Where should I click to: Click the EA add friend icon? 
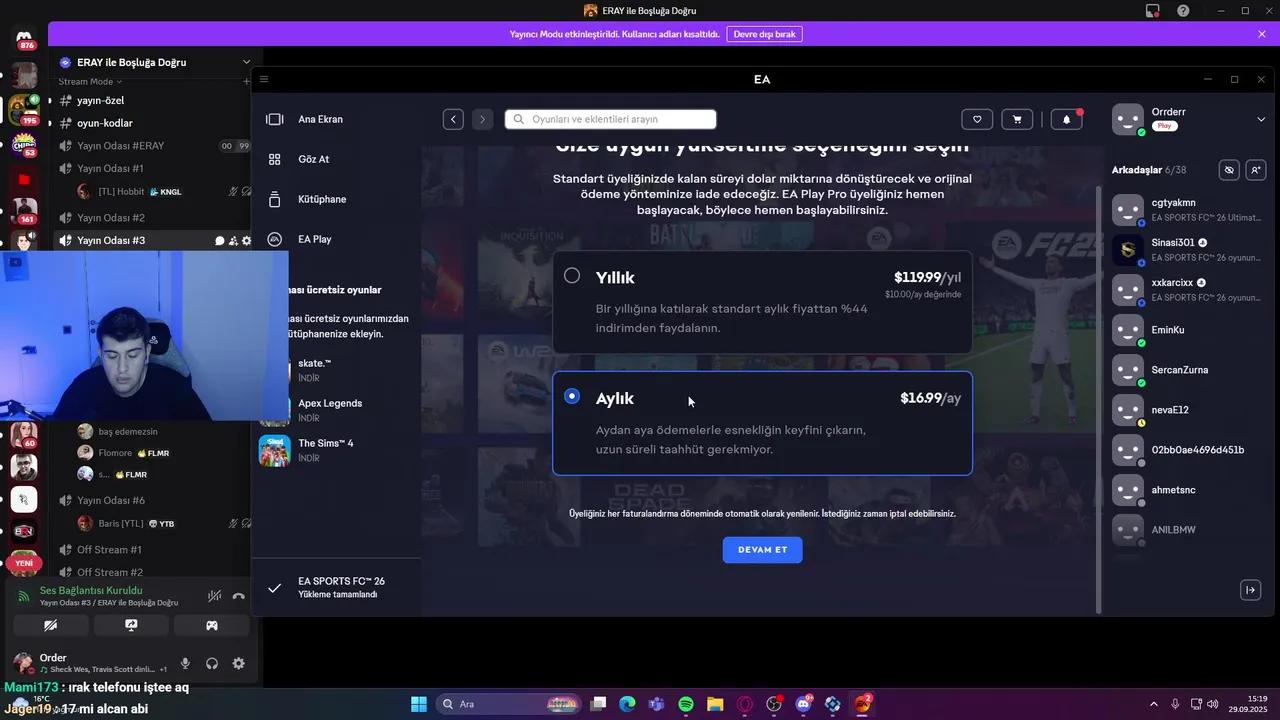(x=1256, y=170)
